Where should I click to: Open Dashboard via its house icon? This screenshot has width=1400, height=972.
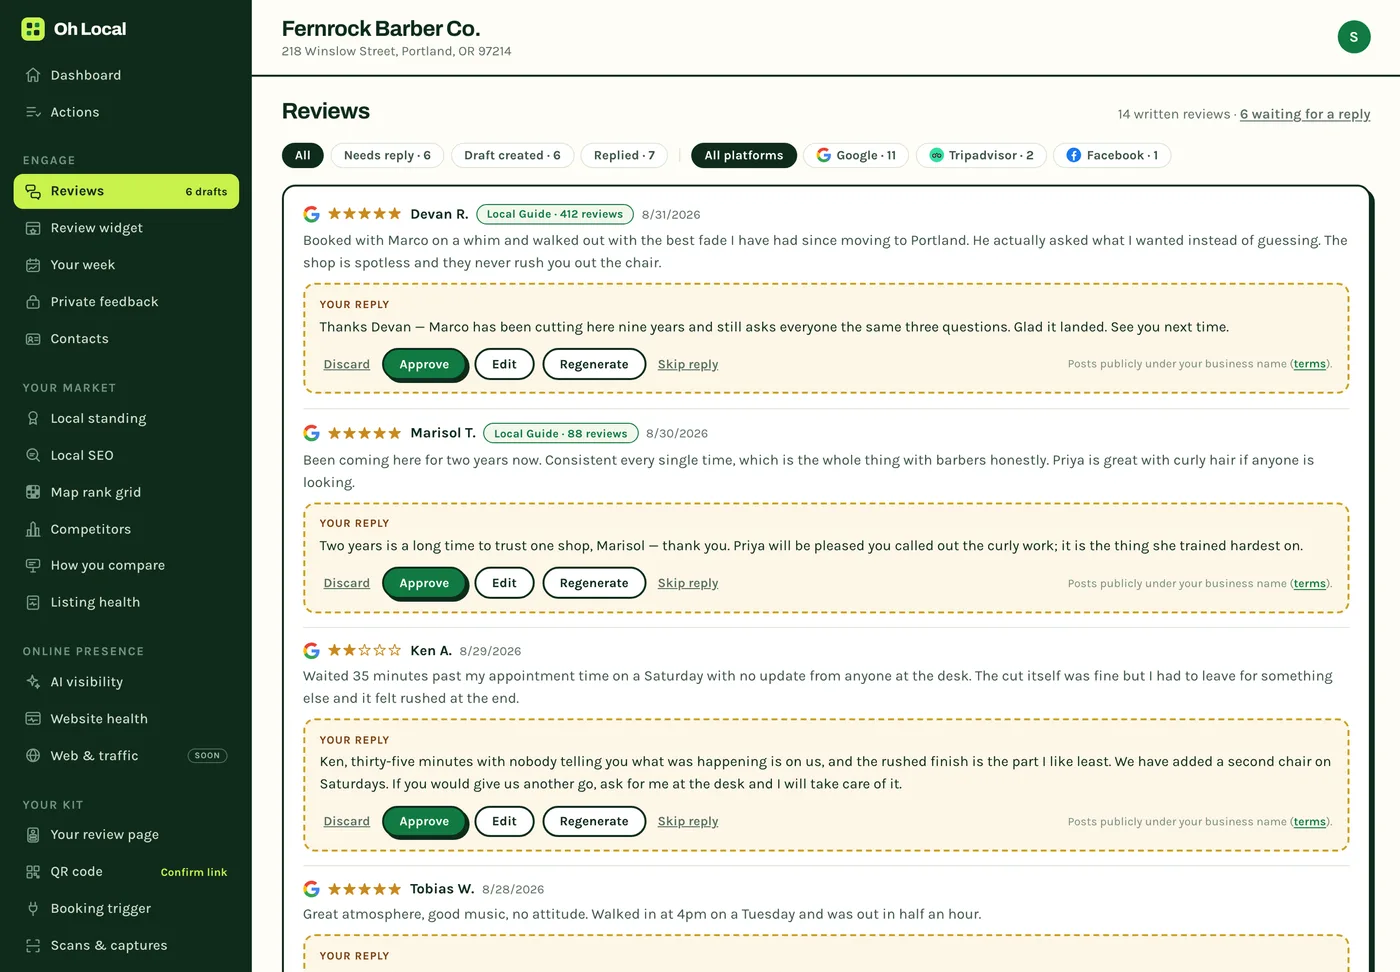pos(33,75)
